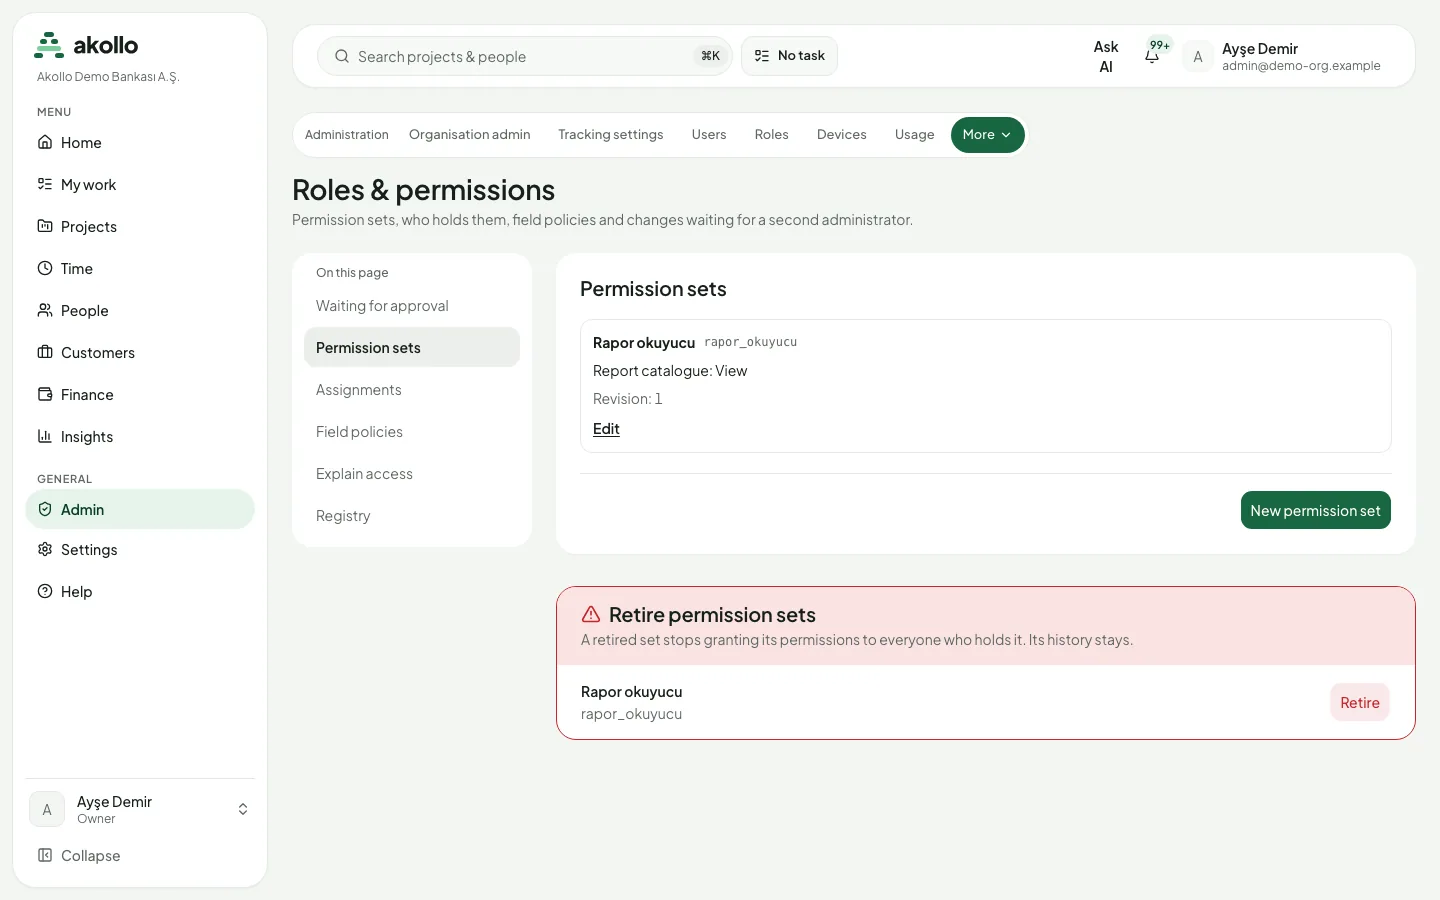Open the notifications bell
Image resolution: width=1440 pixels, height=900 pixels.
[x=1153, y=56]
